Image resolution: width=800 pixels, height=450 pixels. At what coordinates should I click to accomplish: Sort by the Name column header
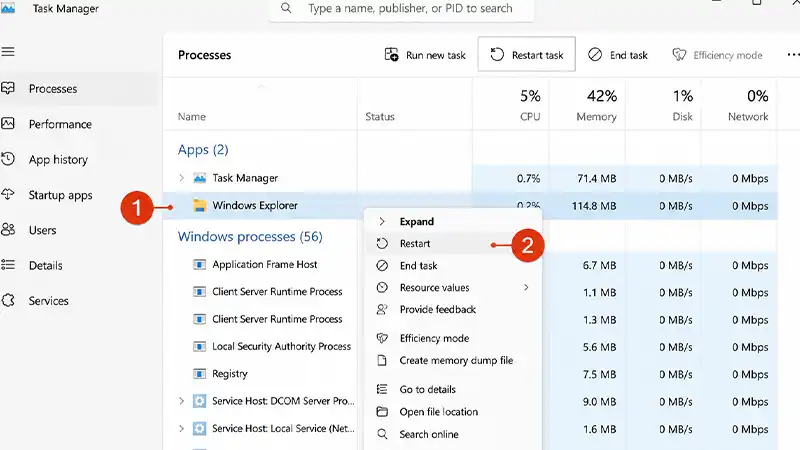tap(191, 116)
